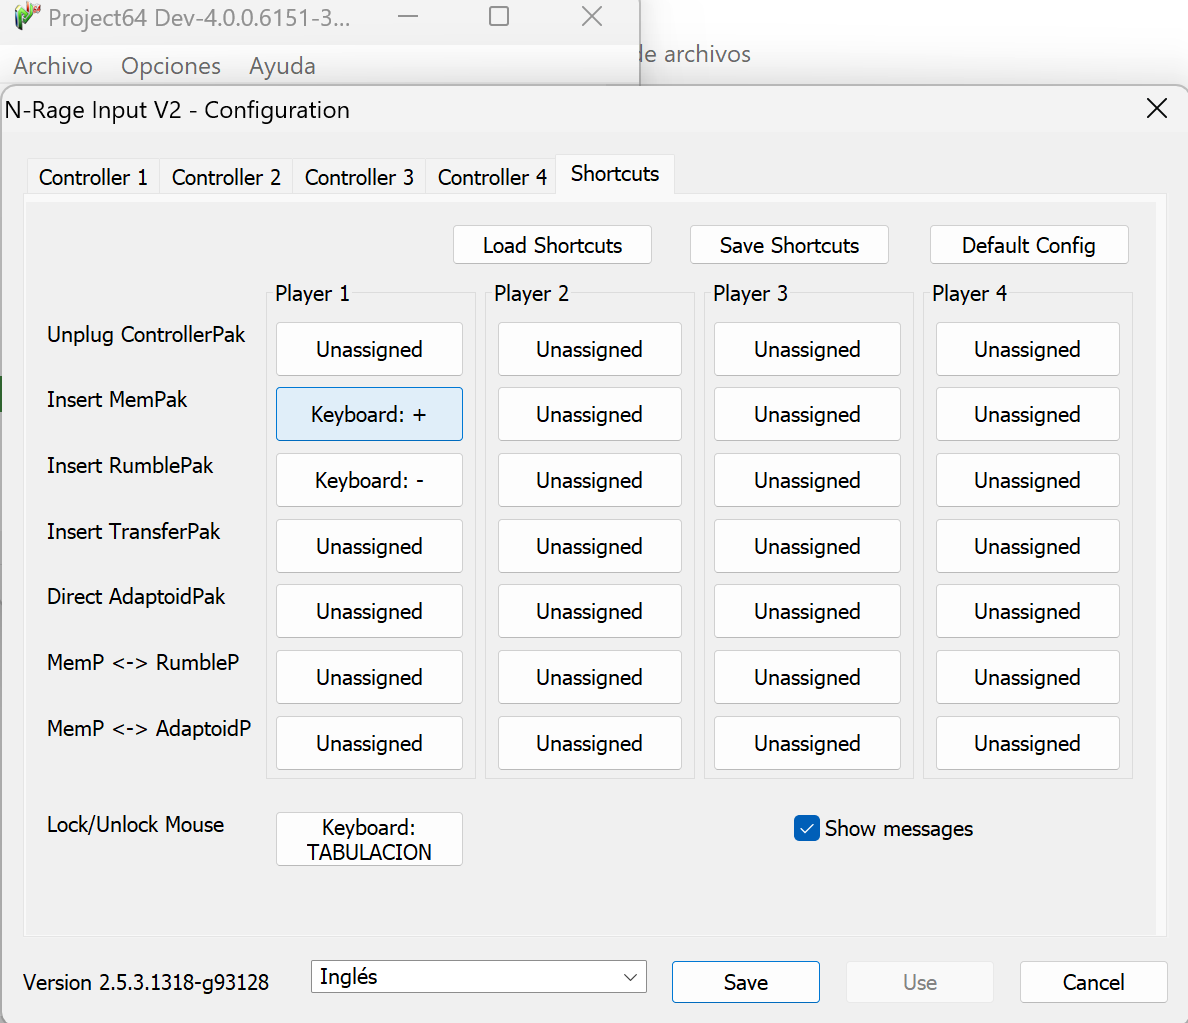Viewport: 1188px width, 1023px height.
Task: Open the Archivo menu
Action: point(52,66)
